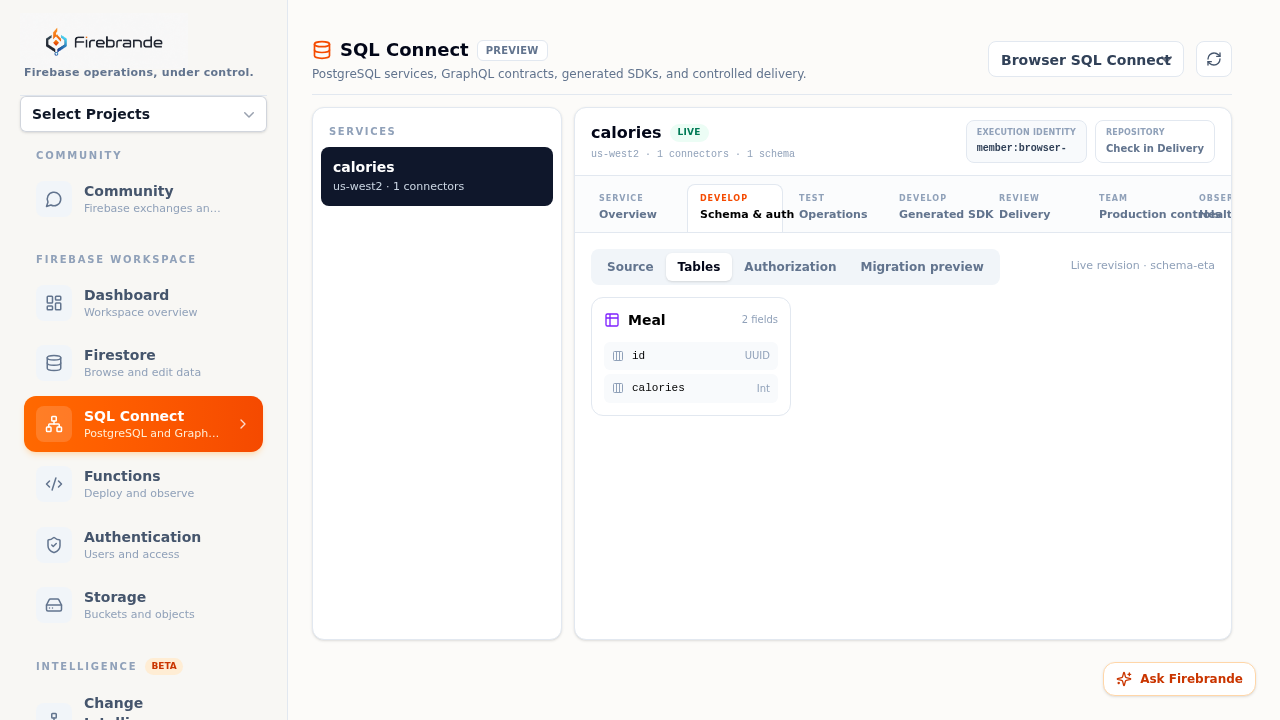Click the calories service title in panel header

tap(626, 132)
